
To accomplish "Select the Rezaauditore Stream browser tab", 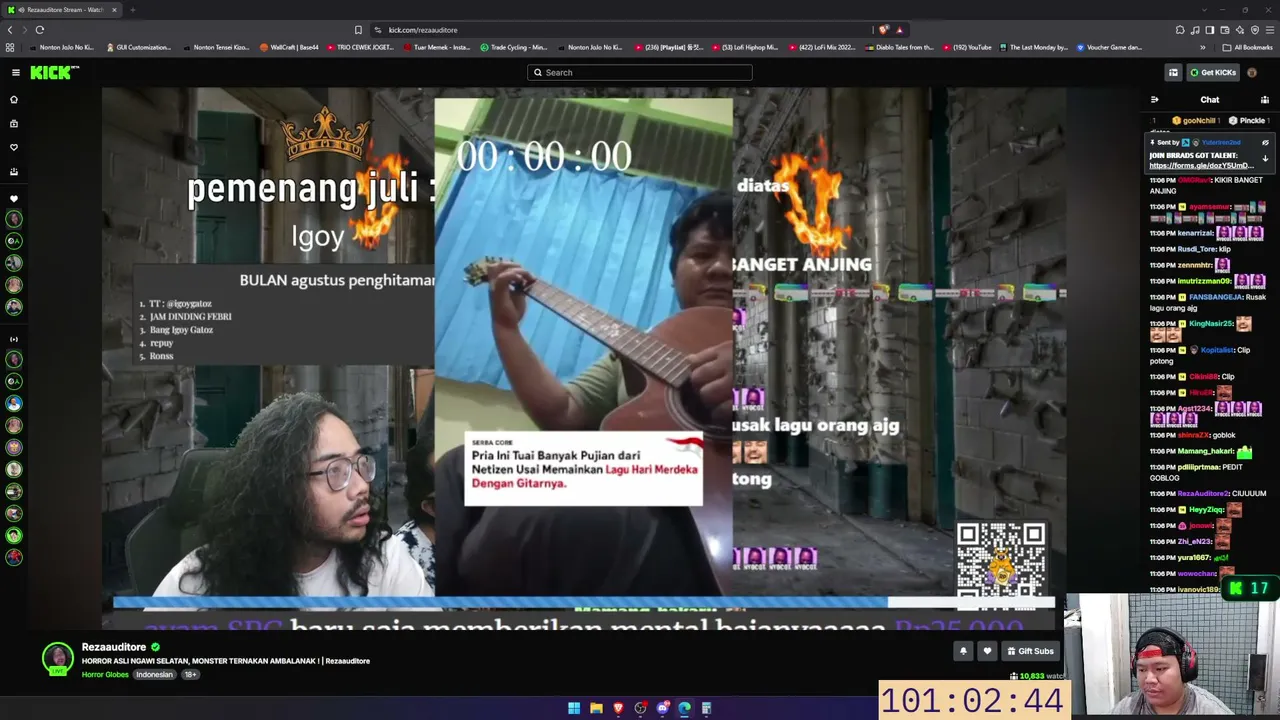I will tap(63, 10).
